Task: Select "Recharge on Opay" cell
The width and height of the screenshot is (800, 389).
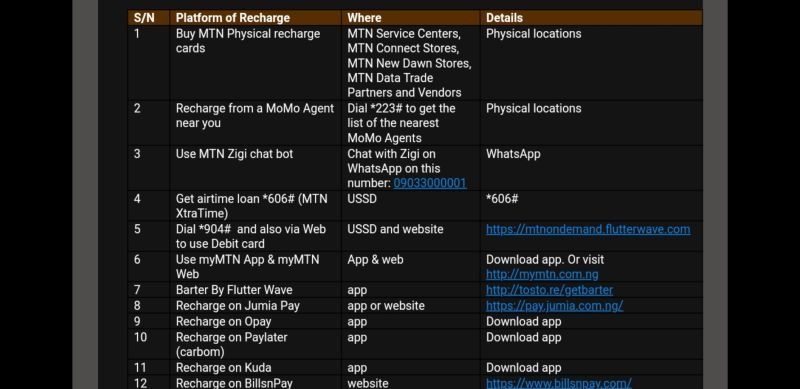Action: (256, 322)
